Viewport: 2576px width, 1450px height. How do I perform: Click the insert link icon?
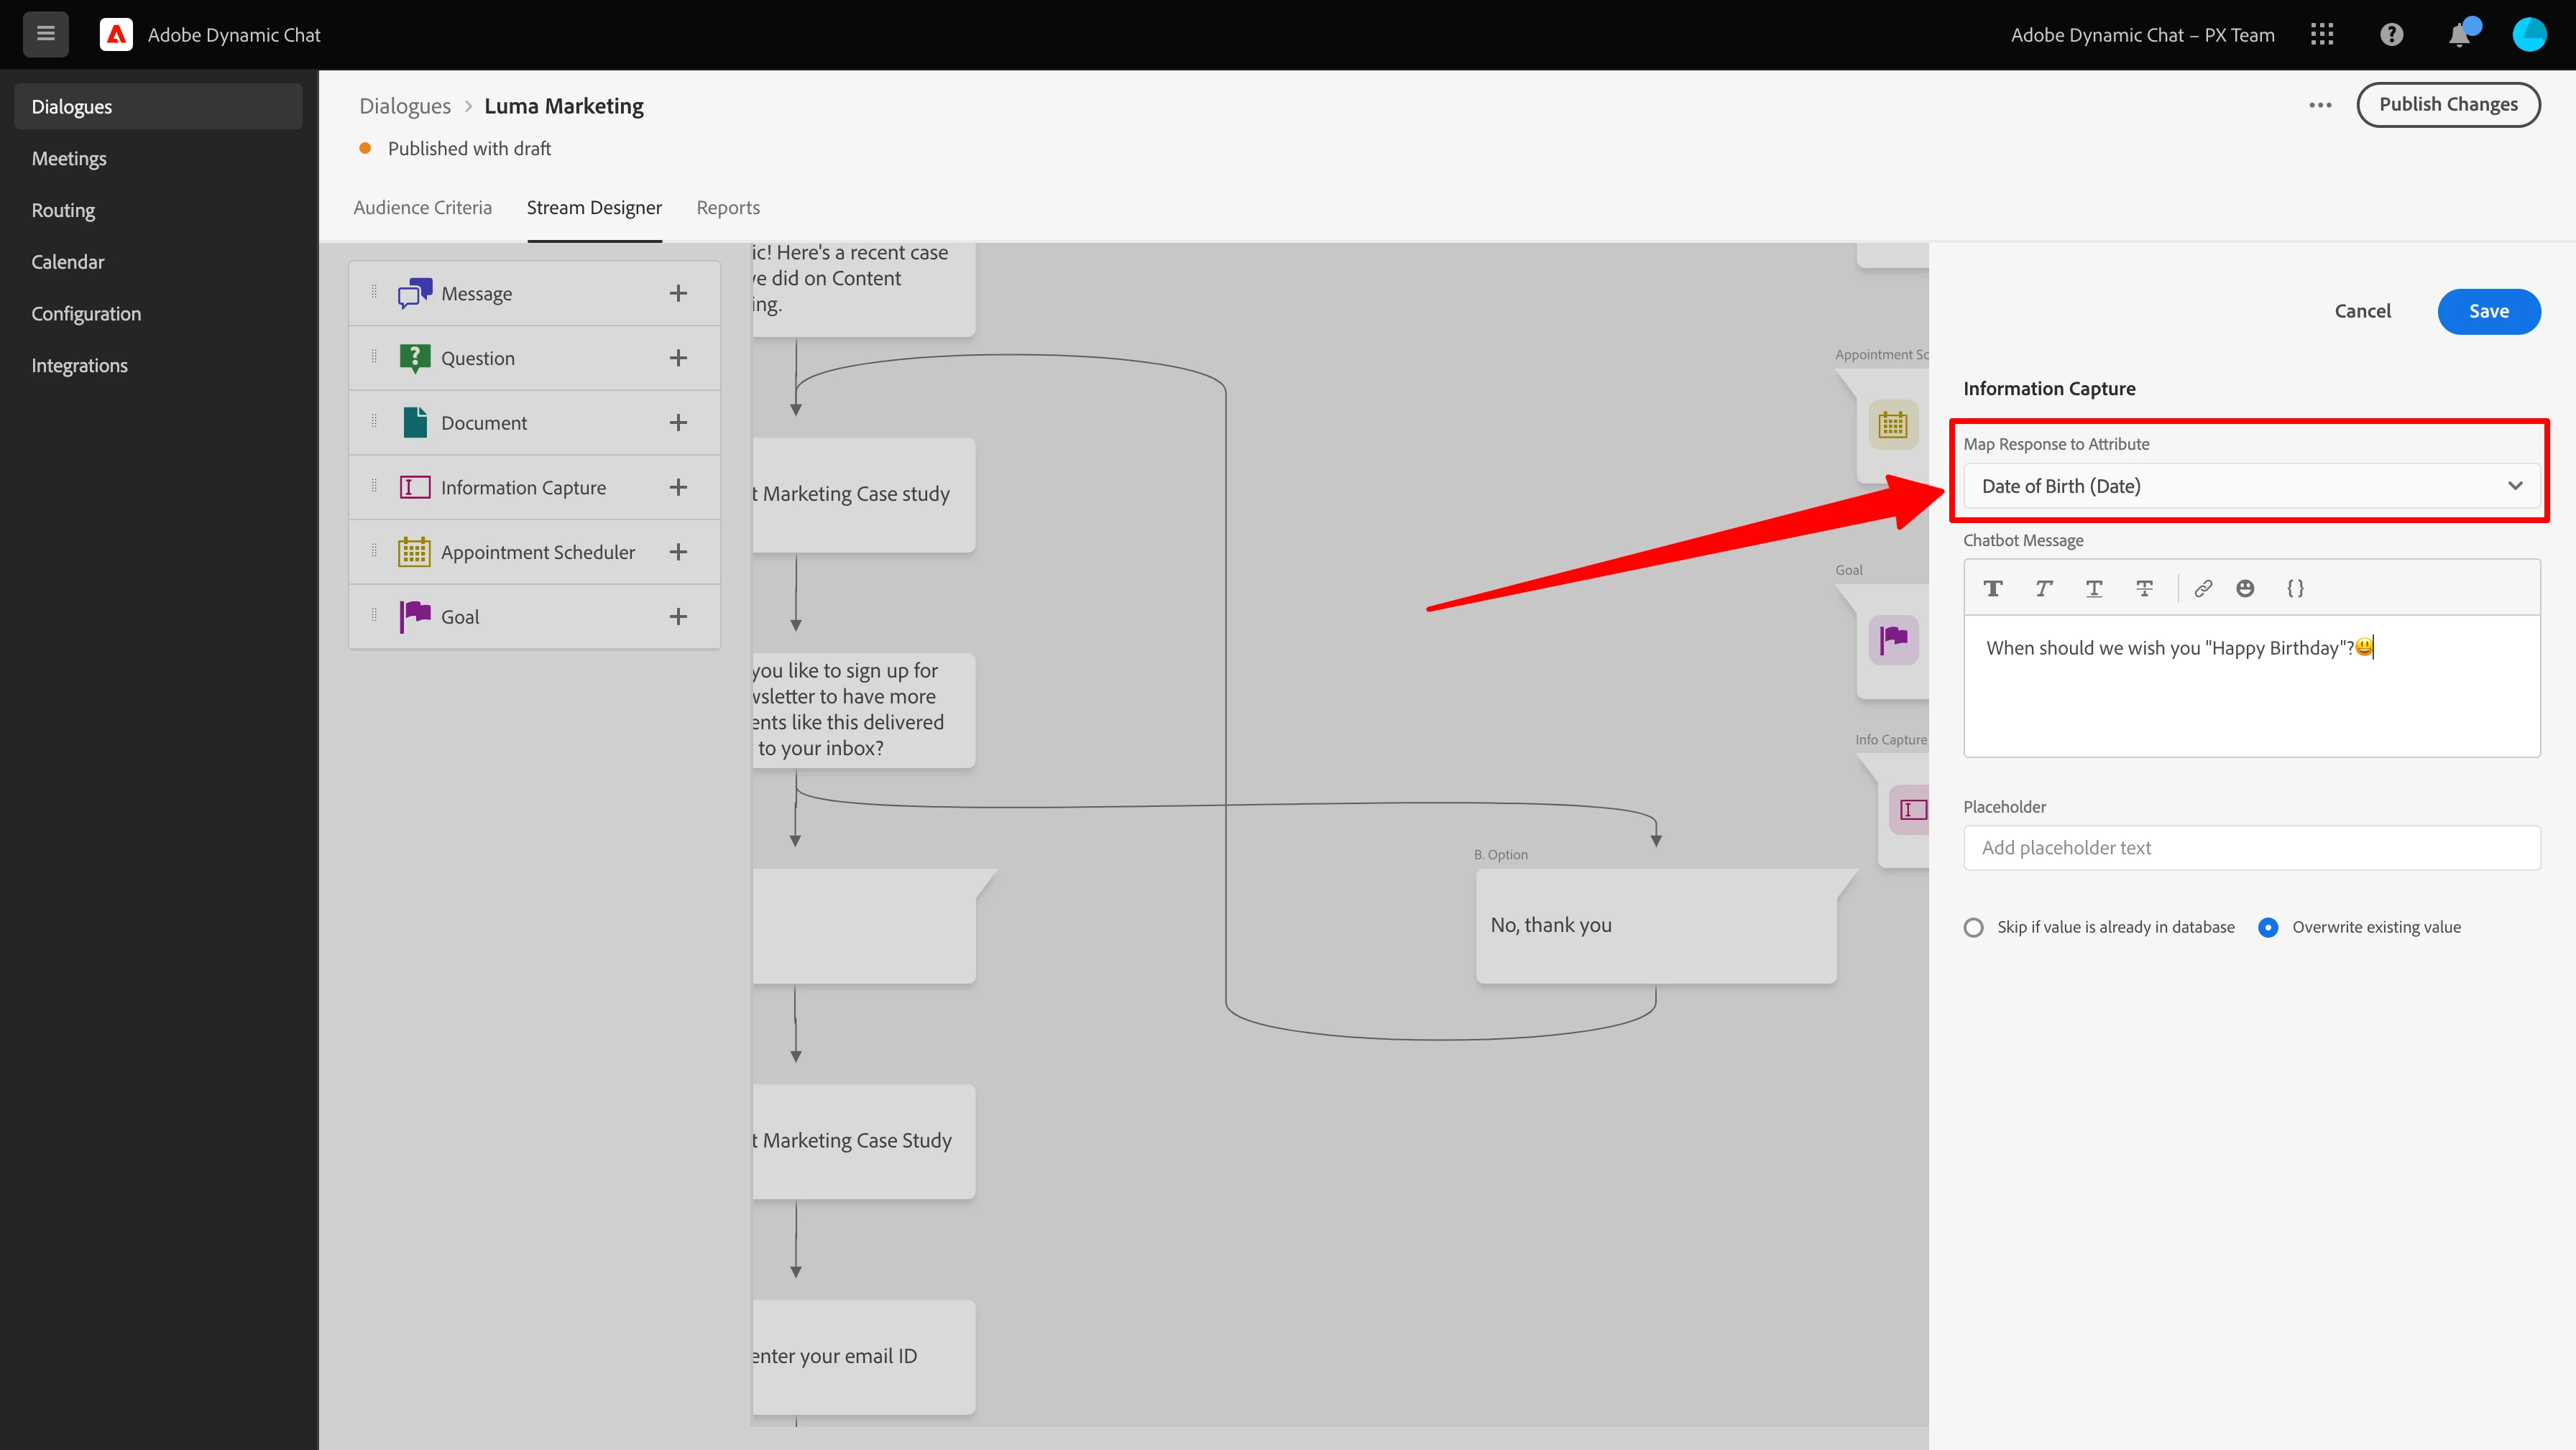click(x=2203, y=588)
